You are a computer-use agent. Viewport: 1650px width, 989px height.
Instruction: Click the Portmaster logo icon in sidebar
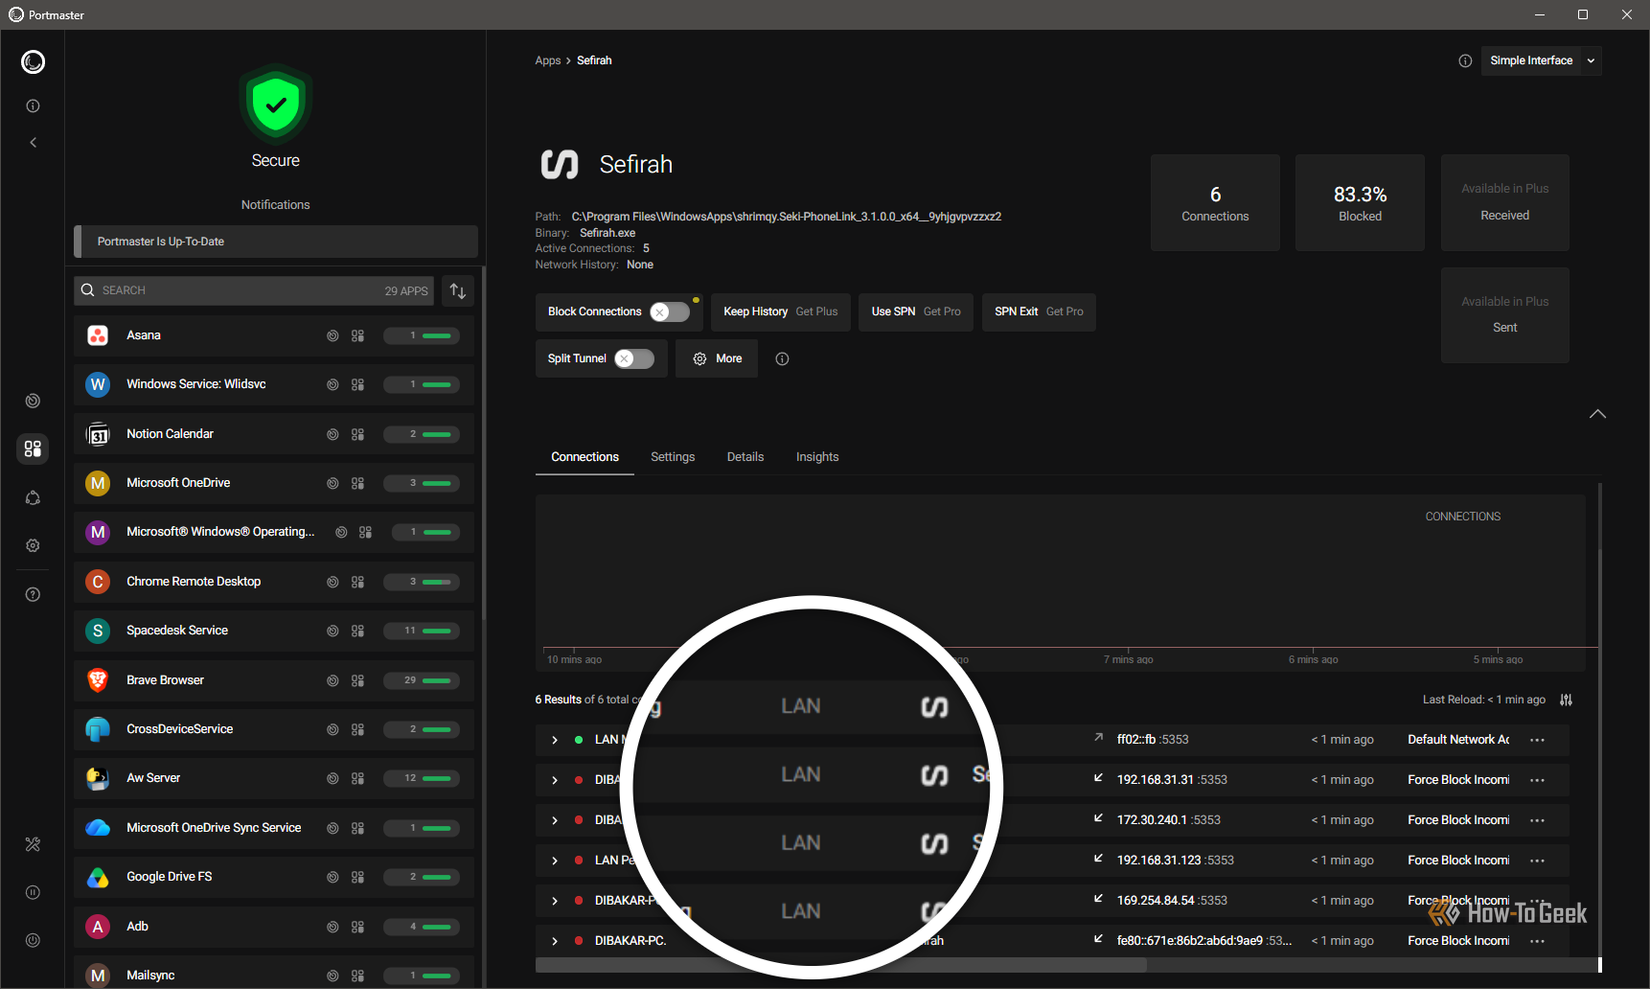(x=33, y=62)
